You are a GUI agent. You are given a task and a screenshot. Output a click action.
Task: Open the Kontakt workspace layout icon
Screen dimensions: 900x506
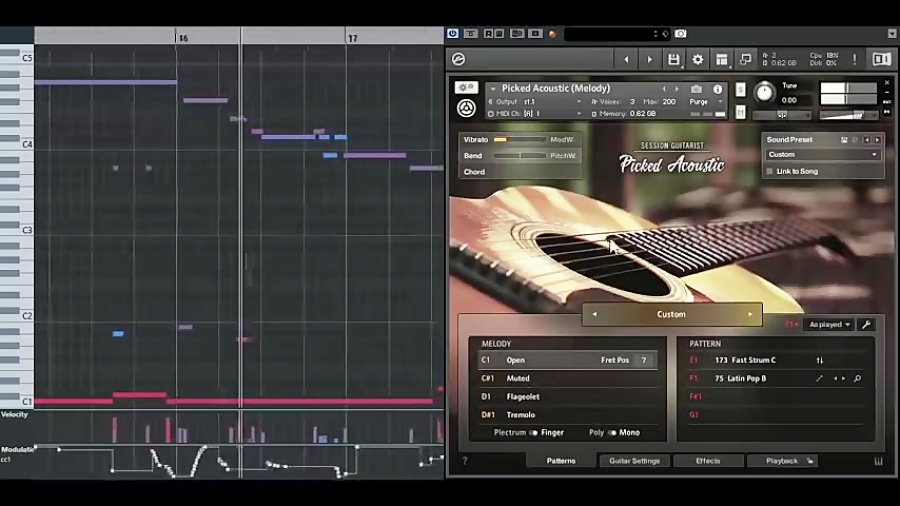[x=721, y=59]
